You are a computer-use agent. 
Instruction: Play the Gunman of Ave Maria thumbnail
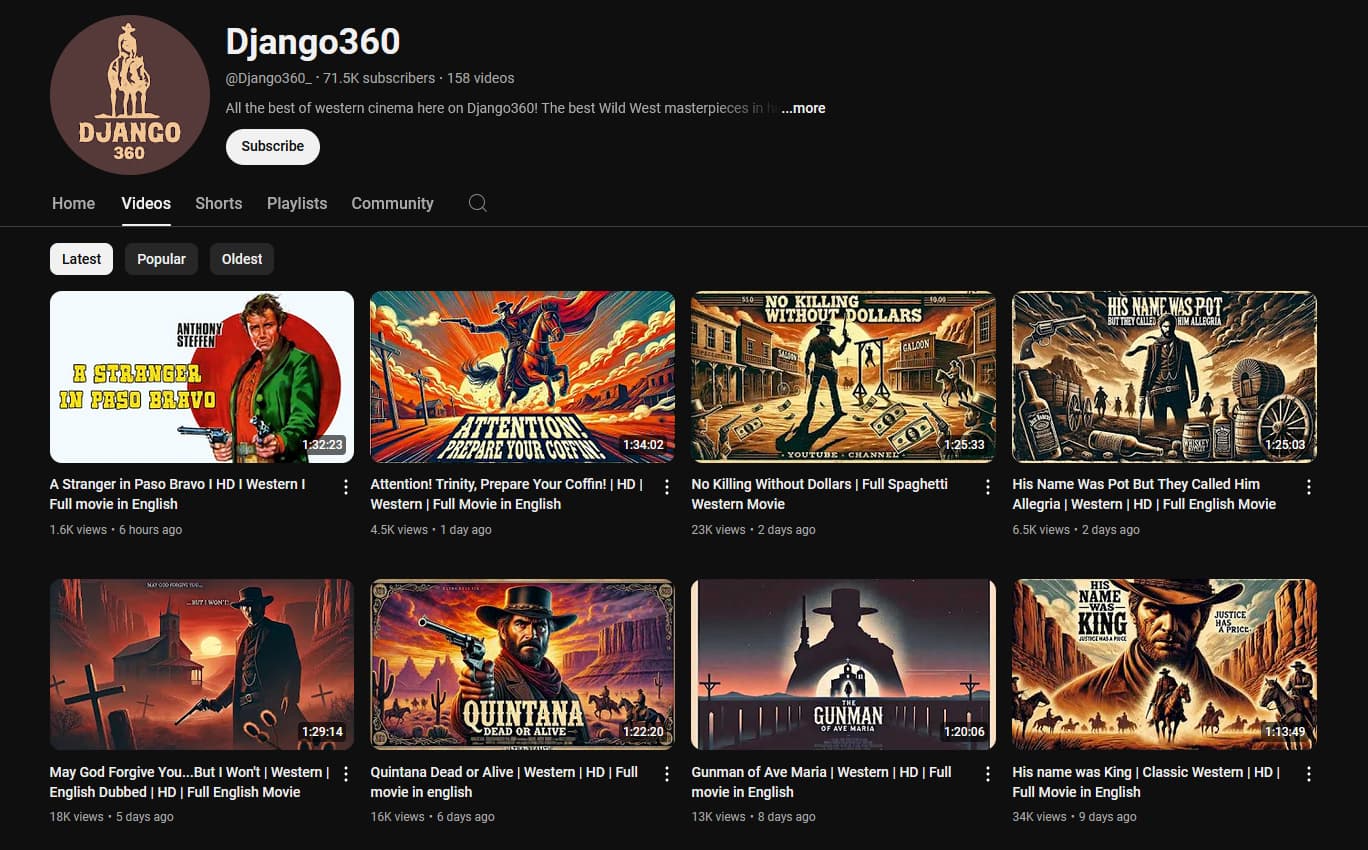pyautogui.click(x=843, y=664)
